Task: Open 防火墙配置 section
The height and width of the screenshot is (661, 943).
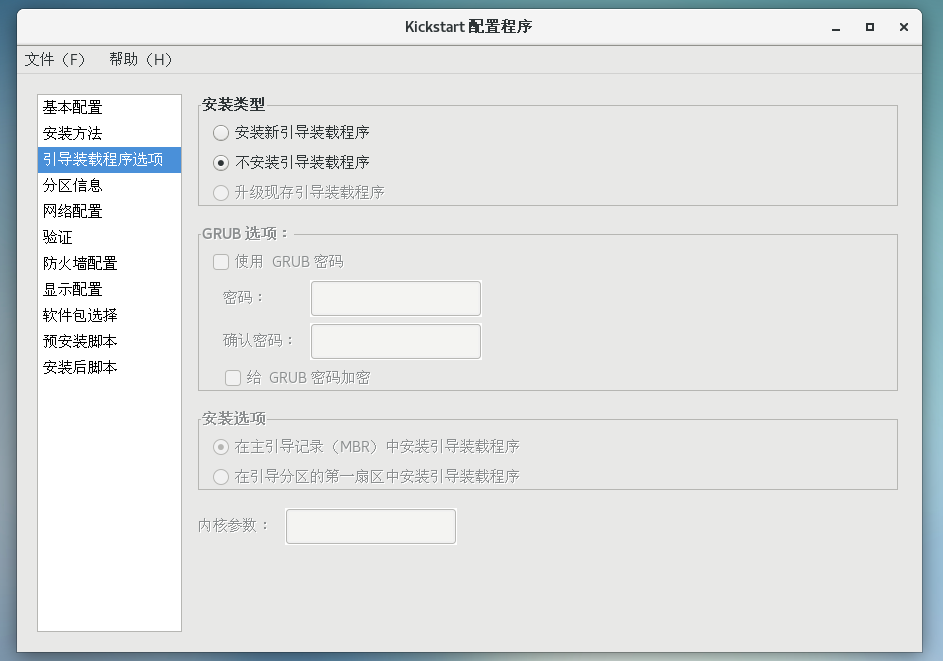Action: 109,263
